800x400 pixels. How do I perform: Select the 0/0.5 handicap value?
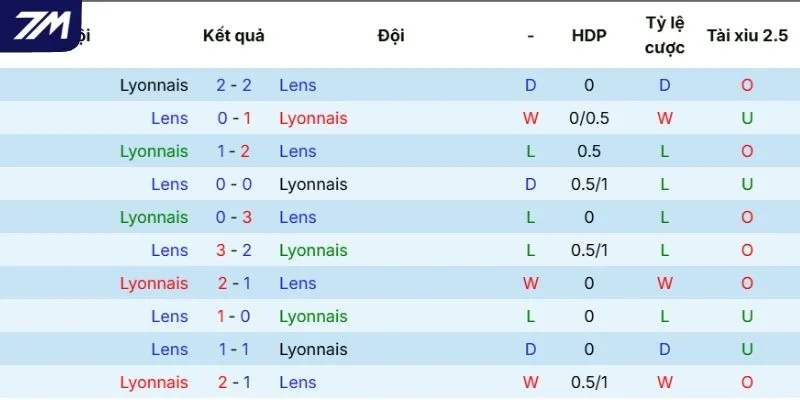pos(589,118)
